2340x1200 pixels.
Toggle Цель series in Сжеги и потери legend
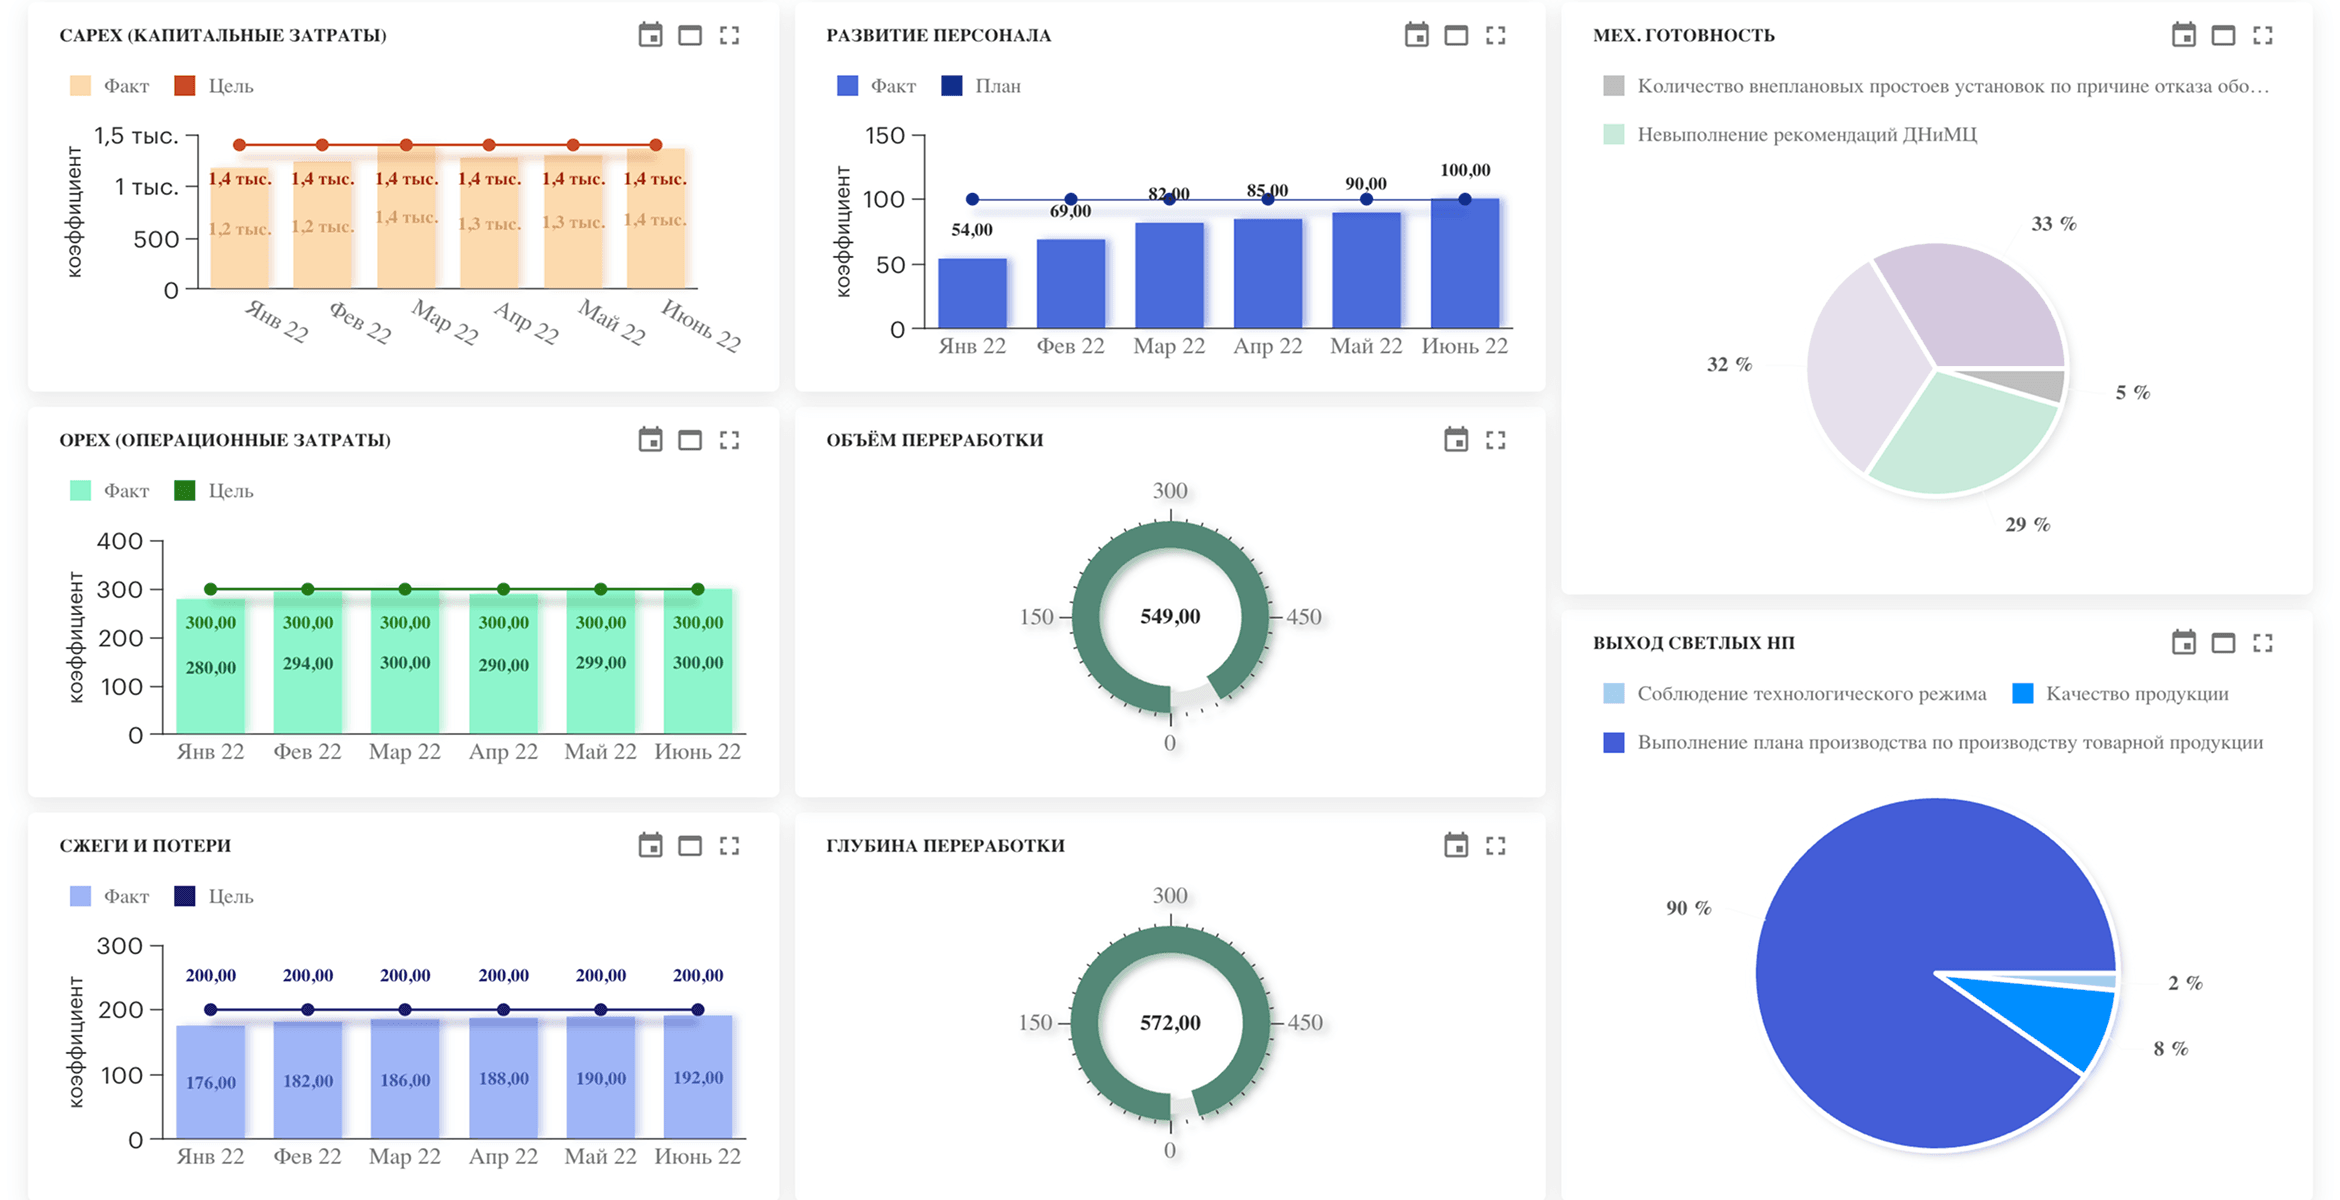click(x=214, y=896)
